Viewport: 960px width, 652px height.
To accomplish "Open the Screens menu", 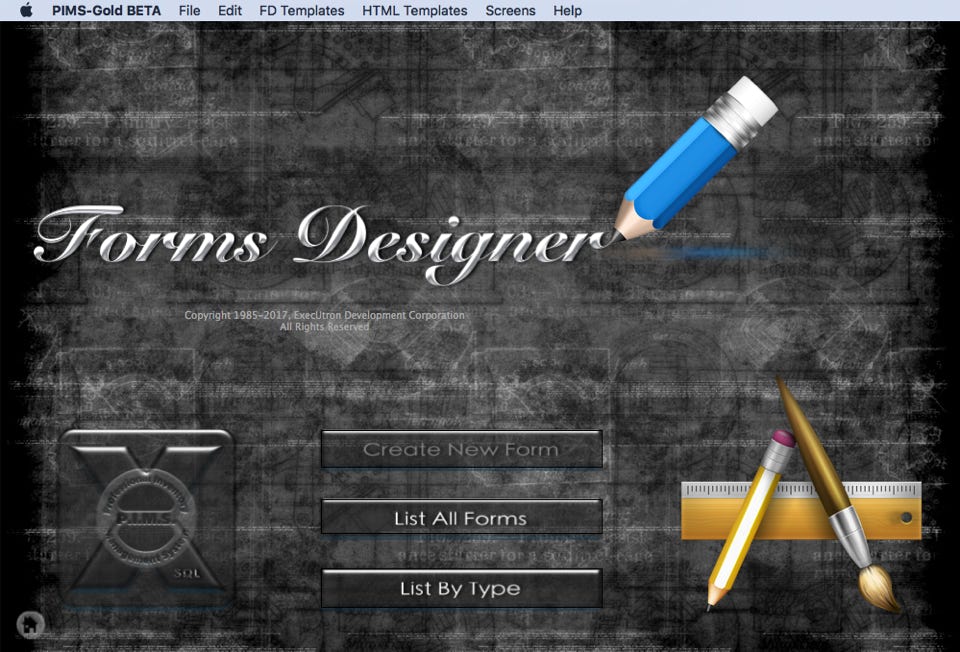I will tap(510, 10).
